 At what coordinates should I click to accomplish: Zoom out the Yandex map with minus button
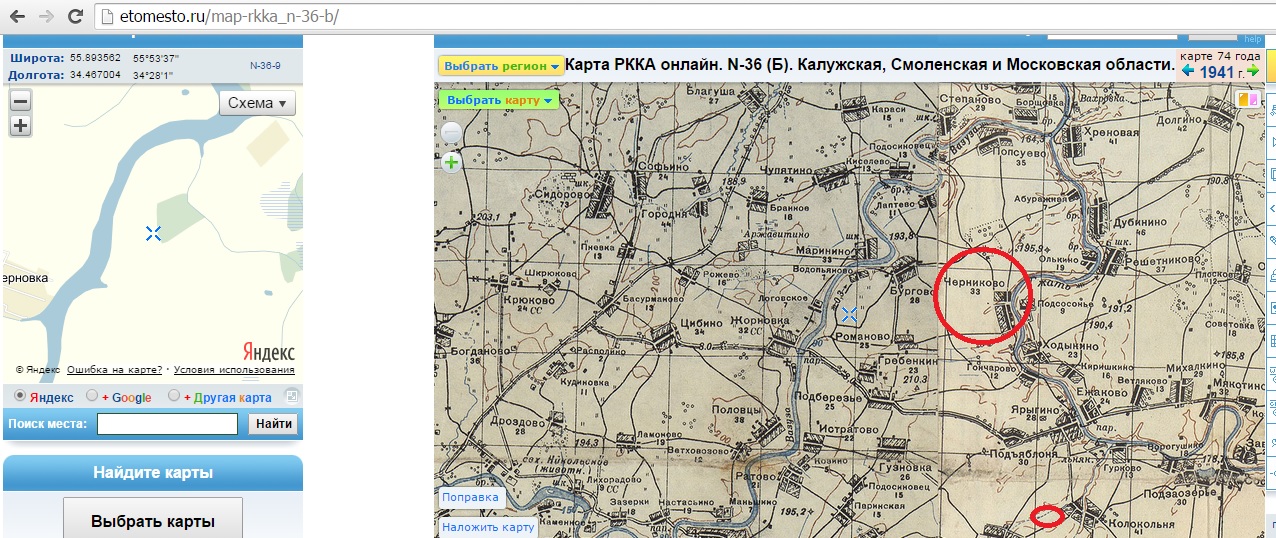coord(20,101)
